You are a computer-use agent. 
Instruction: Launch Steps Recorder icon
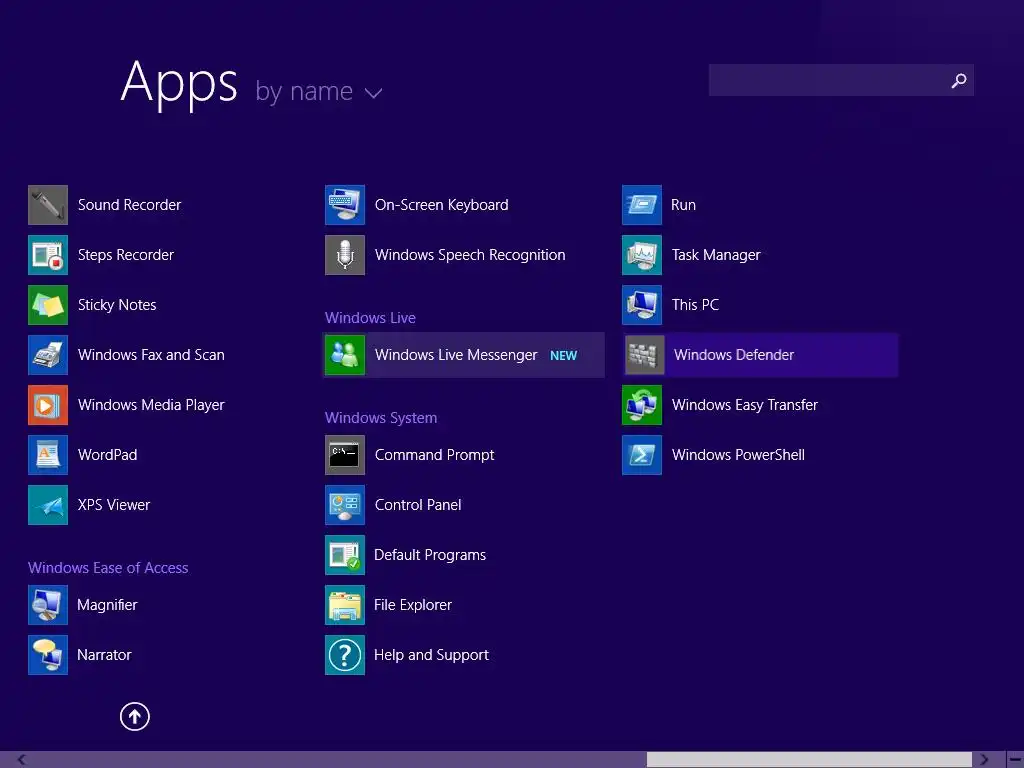click(48, 255)
